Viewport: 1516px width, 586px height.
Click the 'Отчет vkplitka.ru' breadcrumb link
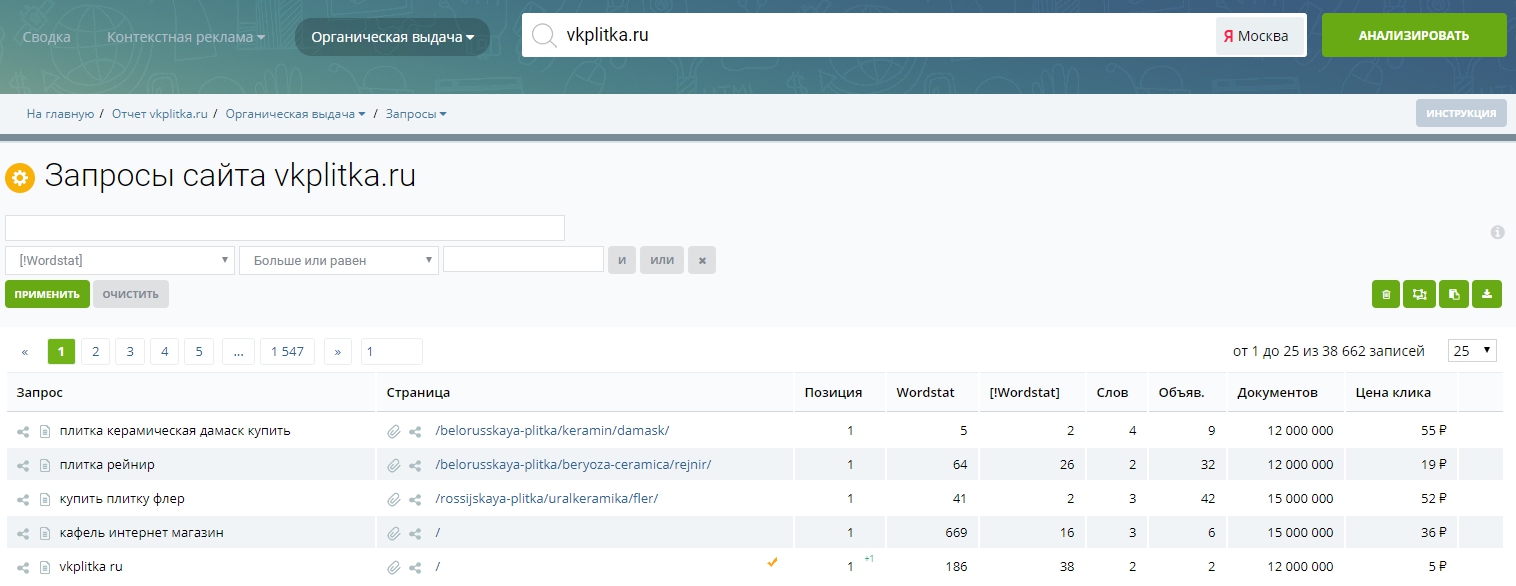[x=160, y=114]
